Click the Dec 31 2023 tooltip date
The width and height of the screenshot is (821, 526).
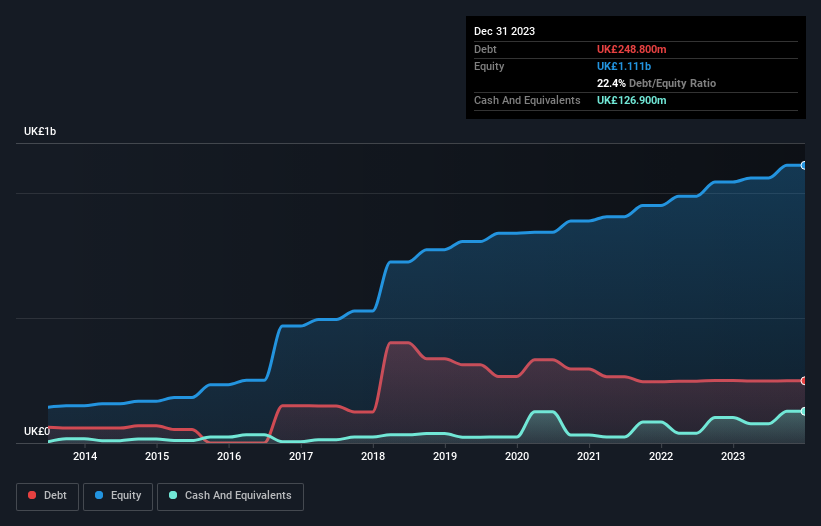tap(504, 31)
